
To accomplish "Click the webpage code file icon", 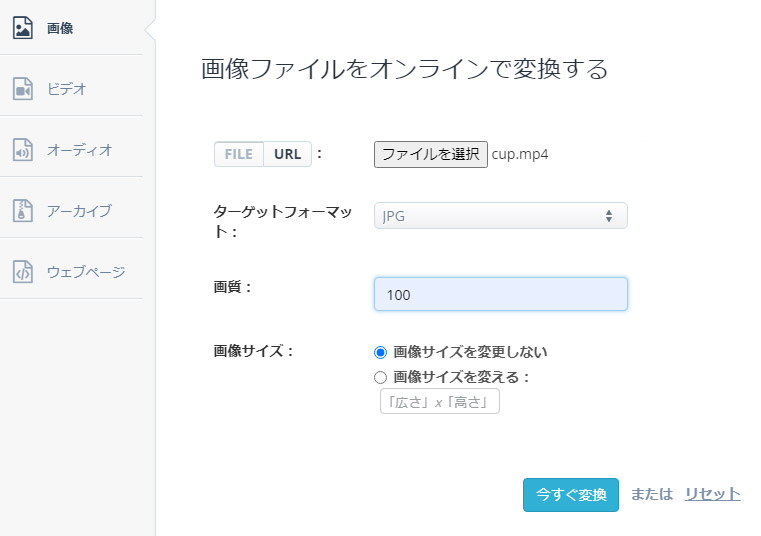I will click(x=23, y=272).
